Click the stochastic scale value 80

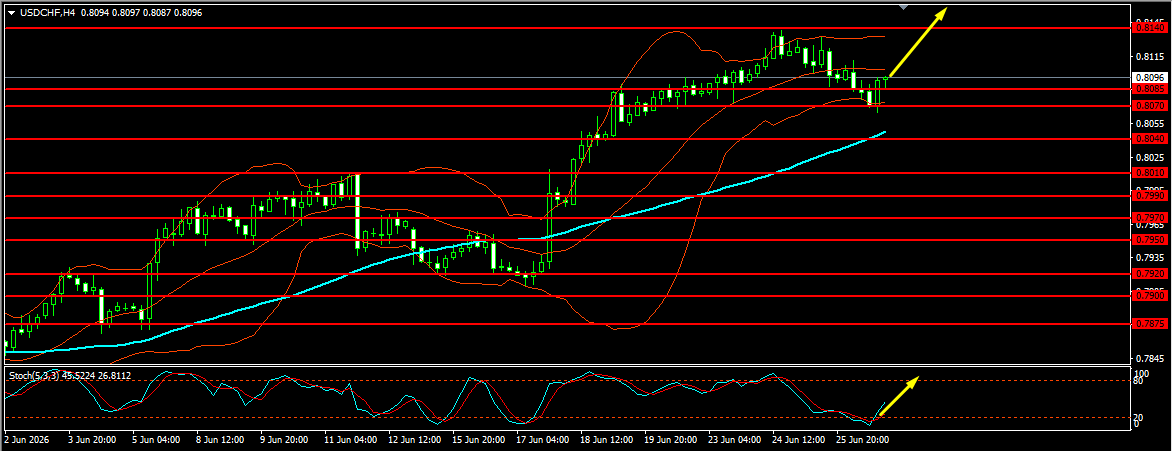coord(1139,381)
